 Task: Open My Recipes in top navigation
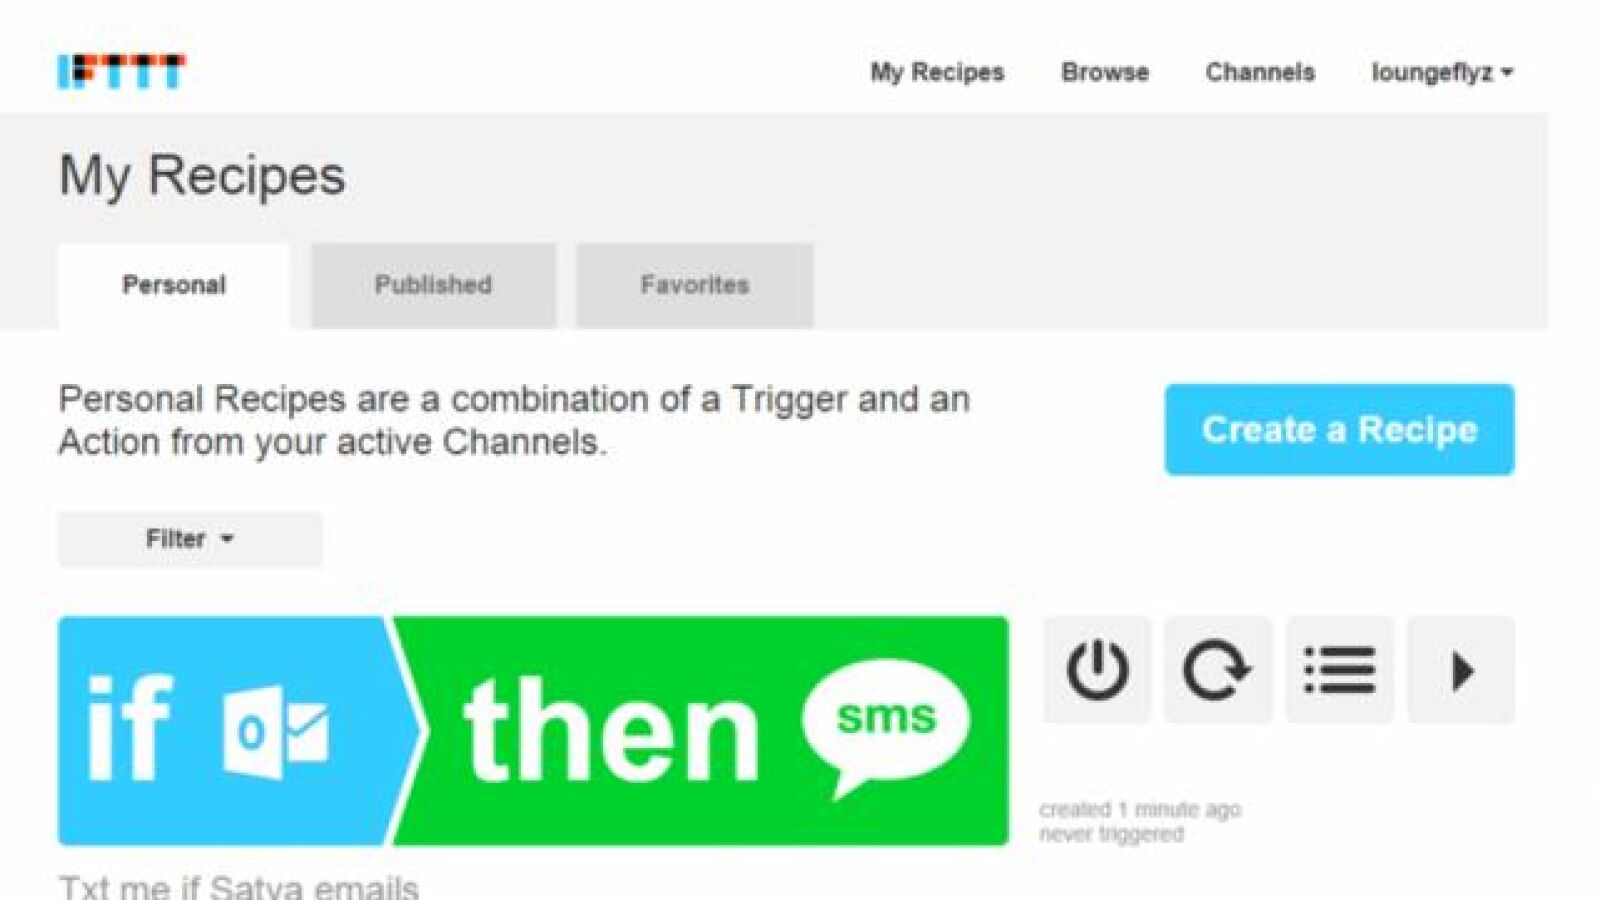(x=937, y=72)
